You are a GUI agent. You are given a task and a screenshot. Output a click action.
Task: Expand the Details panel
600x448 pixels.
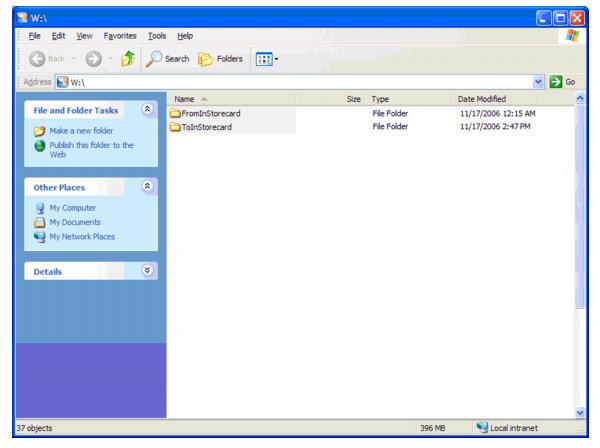click(x=147, y=270)
